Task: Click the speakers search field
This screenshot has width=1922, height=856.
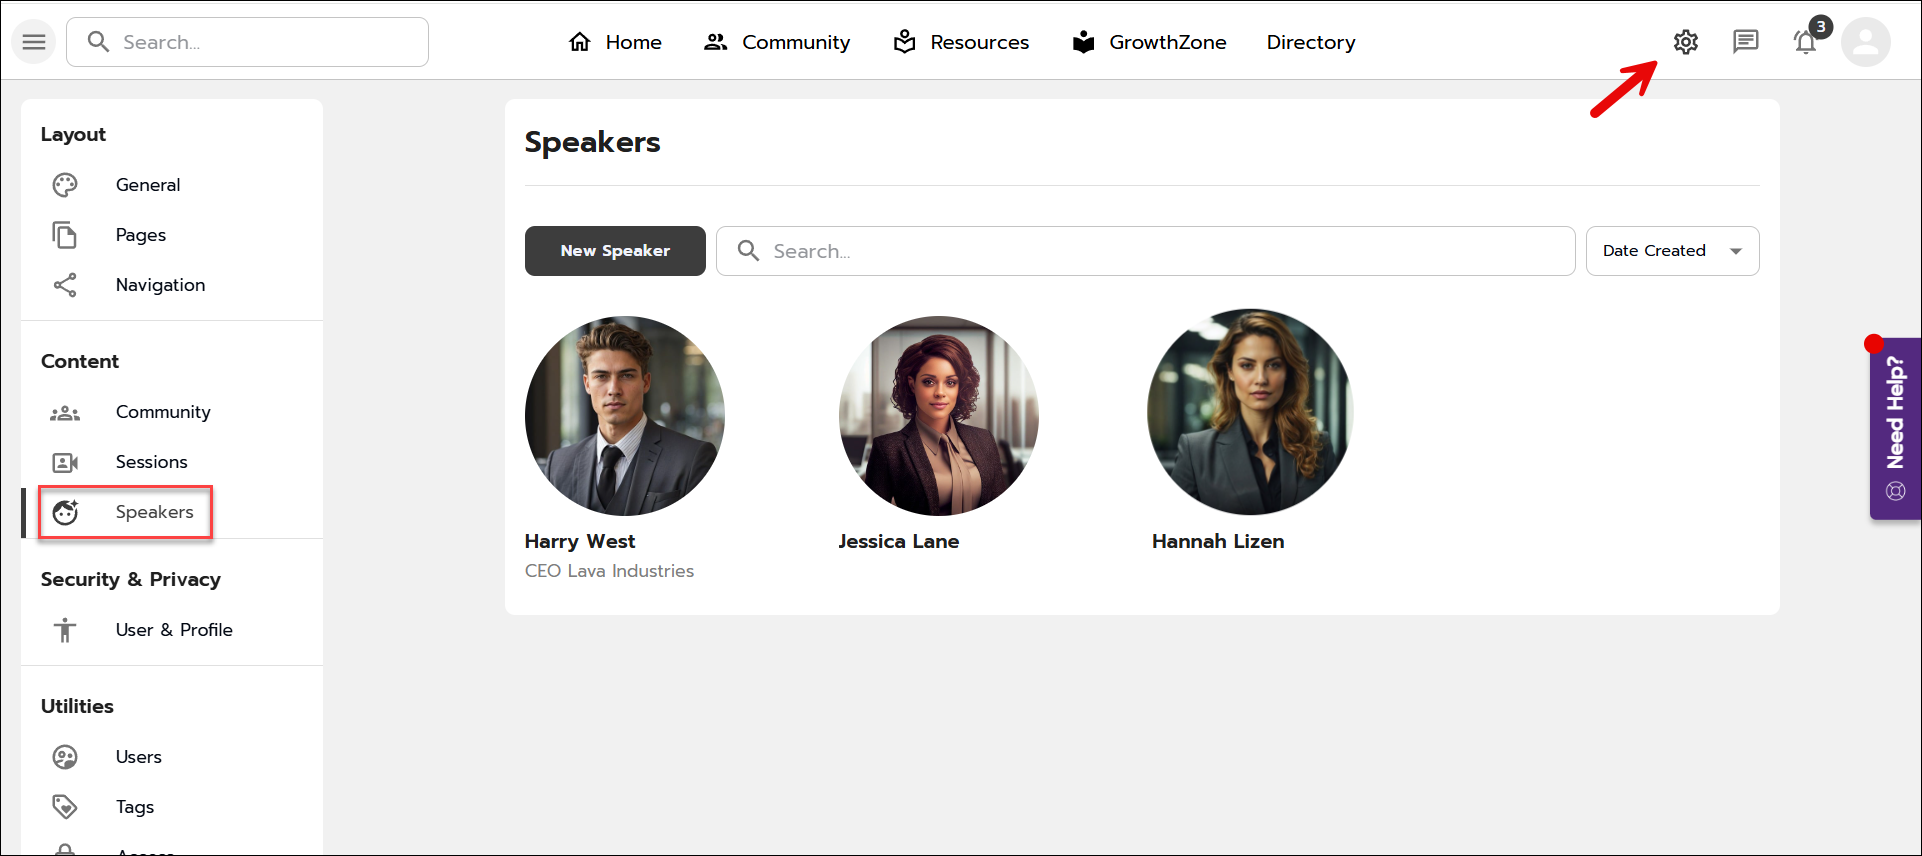Action: (1145, 251)
